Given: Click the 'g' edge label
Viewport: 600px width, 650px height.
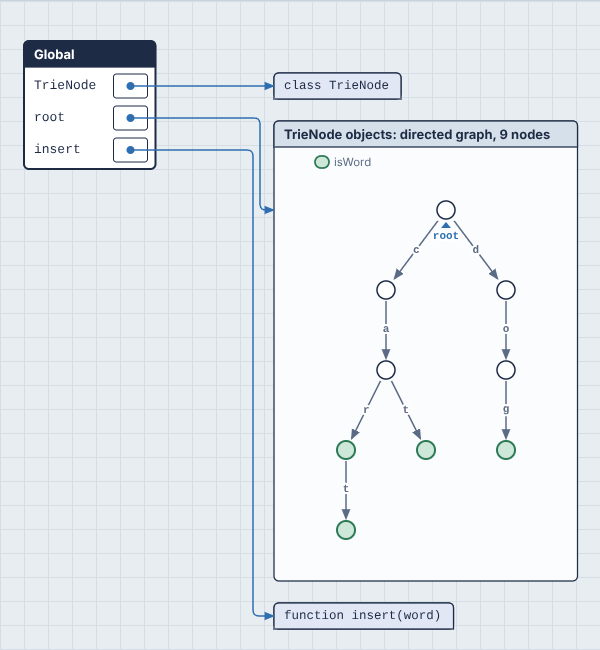Looking at the screenshot, I should tap(506, 409).
